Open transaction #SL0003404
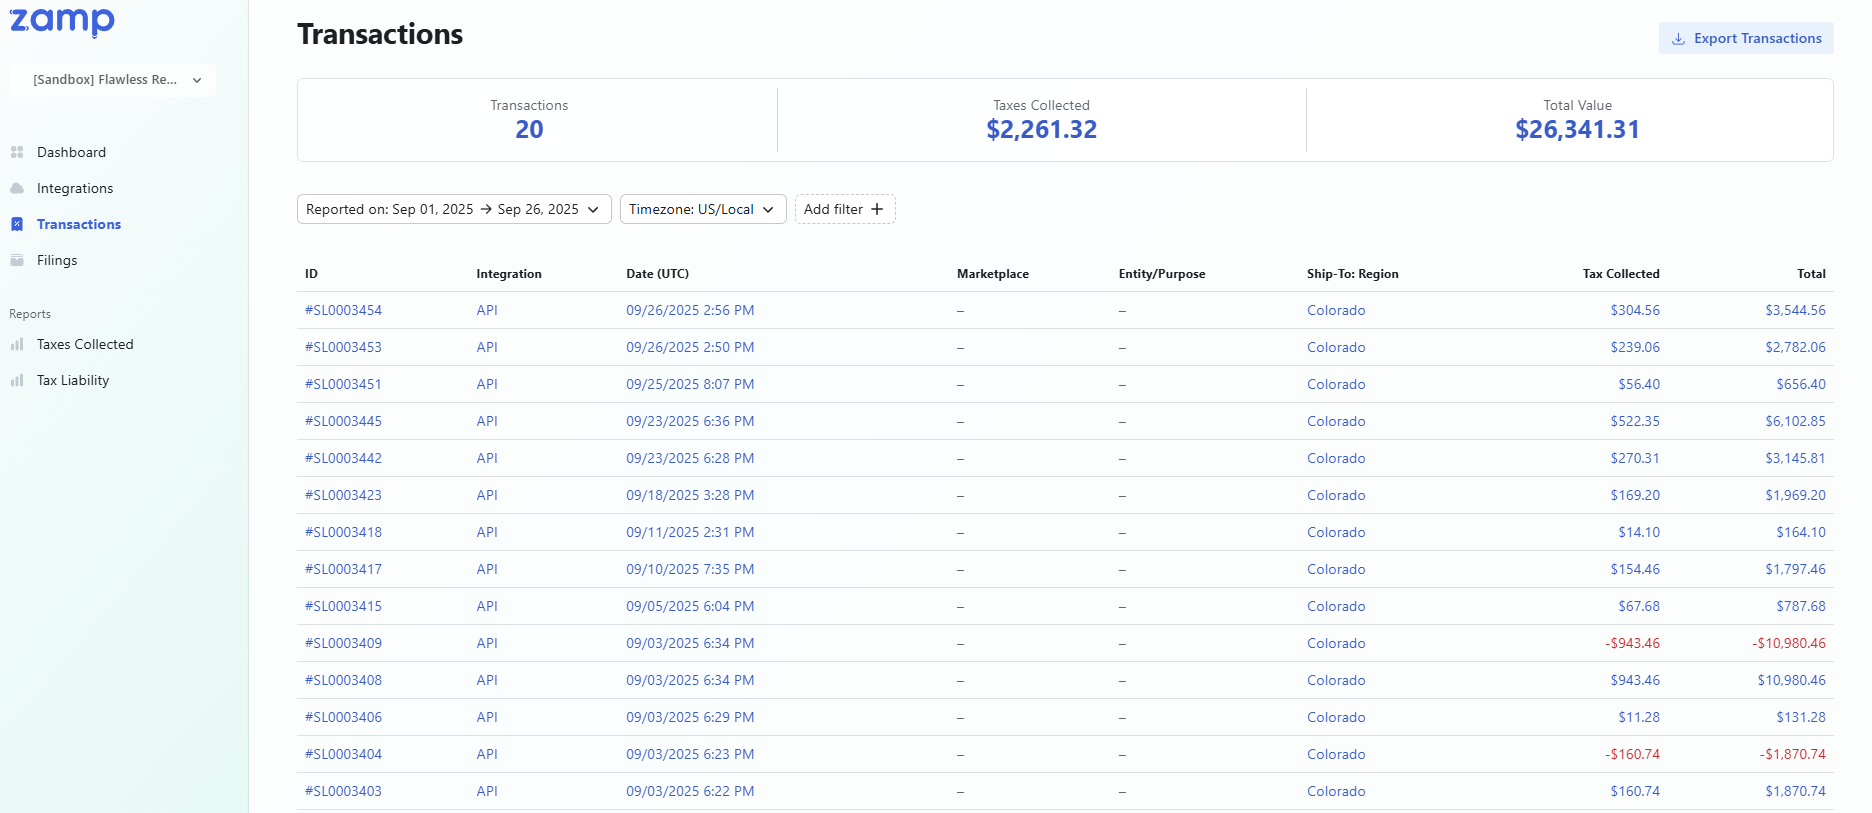The image size is (1872, 813). pos(343,754)
